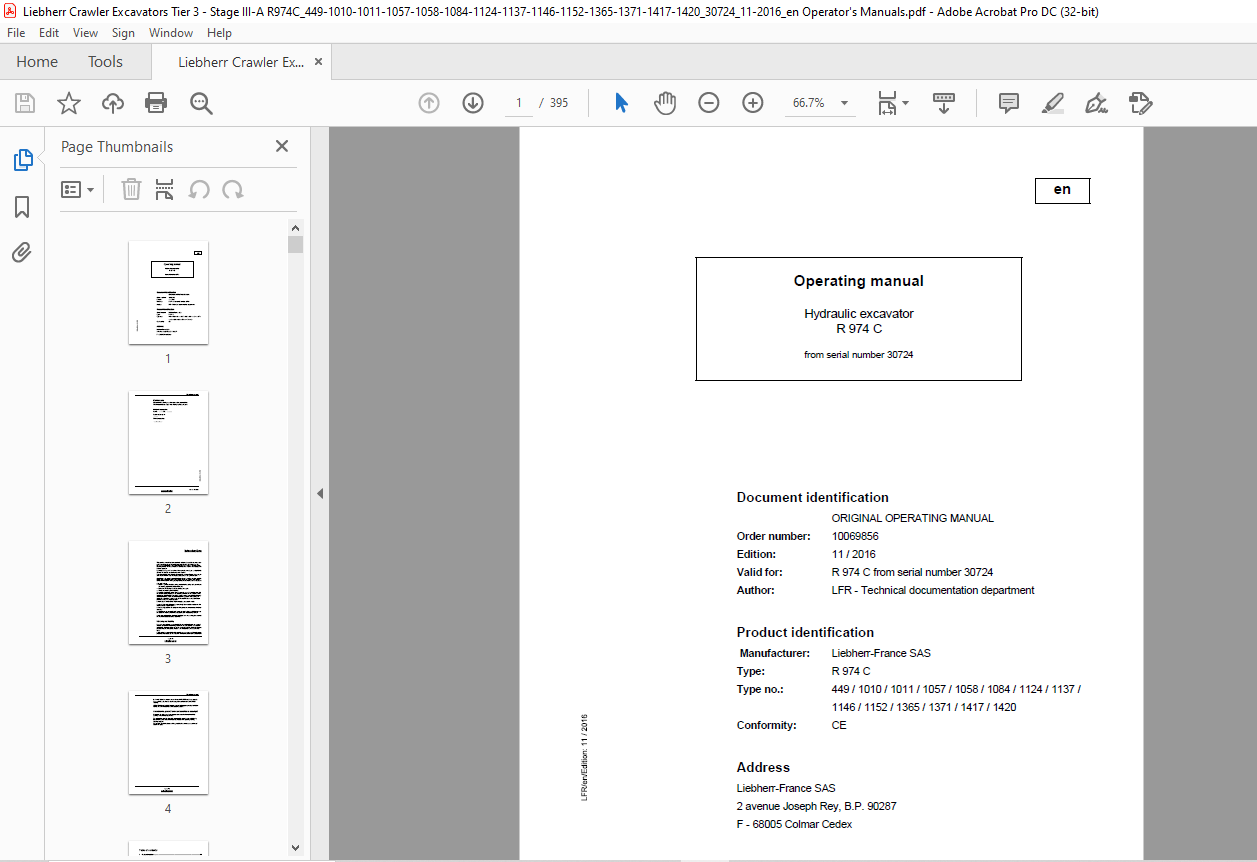Screen dimensions: 1257x862
Task: Bookmark file with the star icon
Action: click(69, 103)
